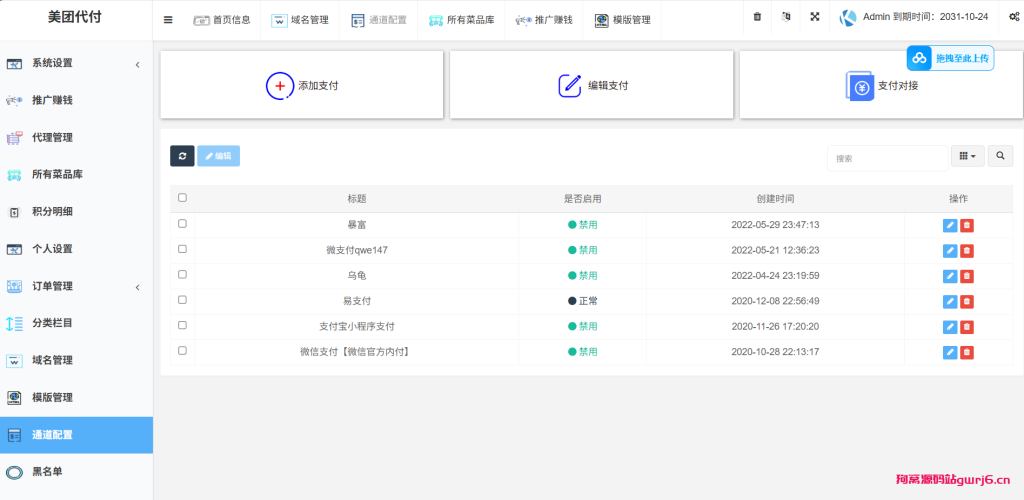
Task: Delete the 微信支付 row with red trash icon
Action: [967, 352]
